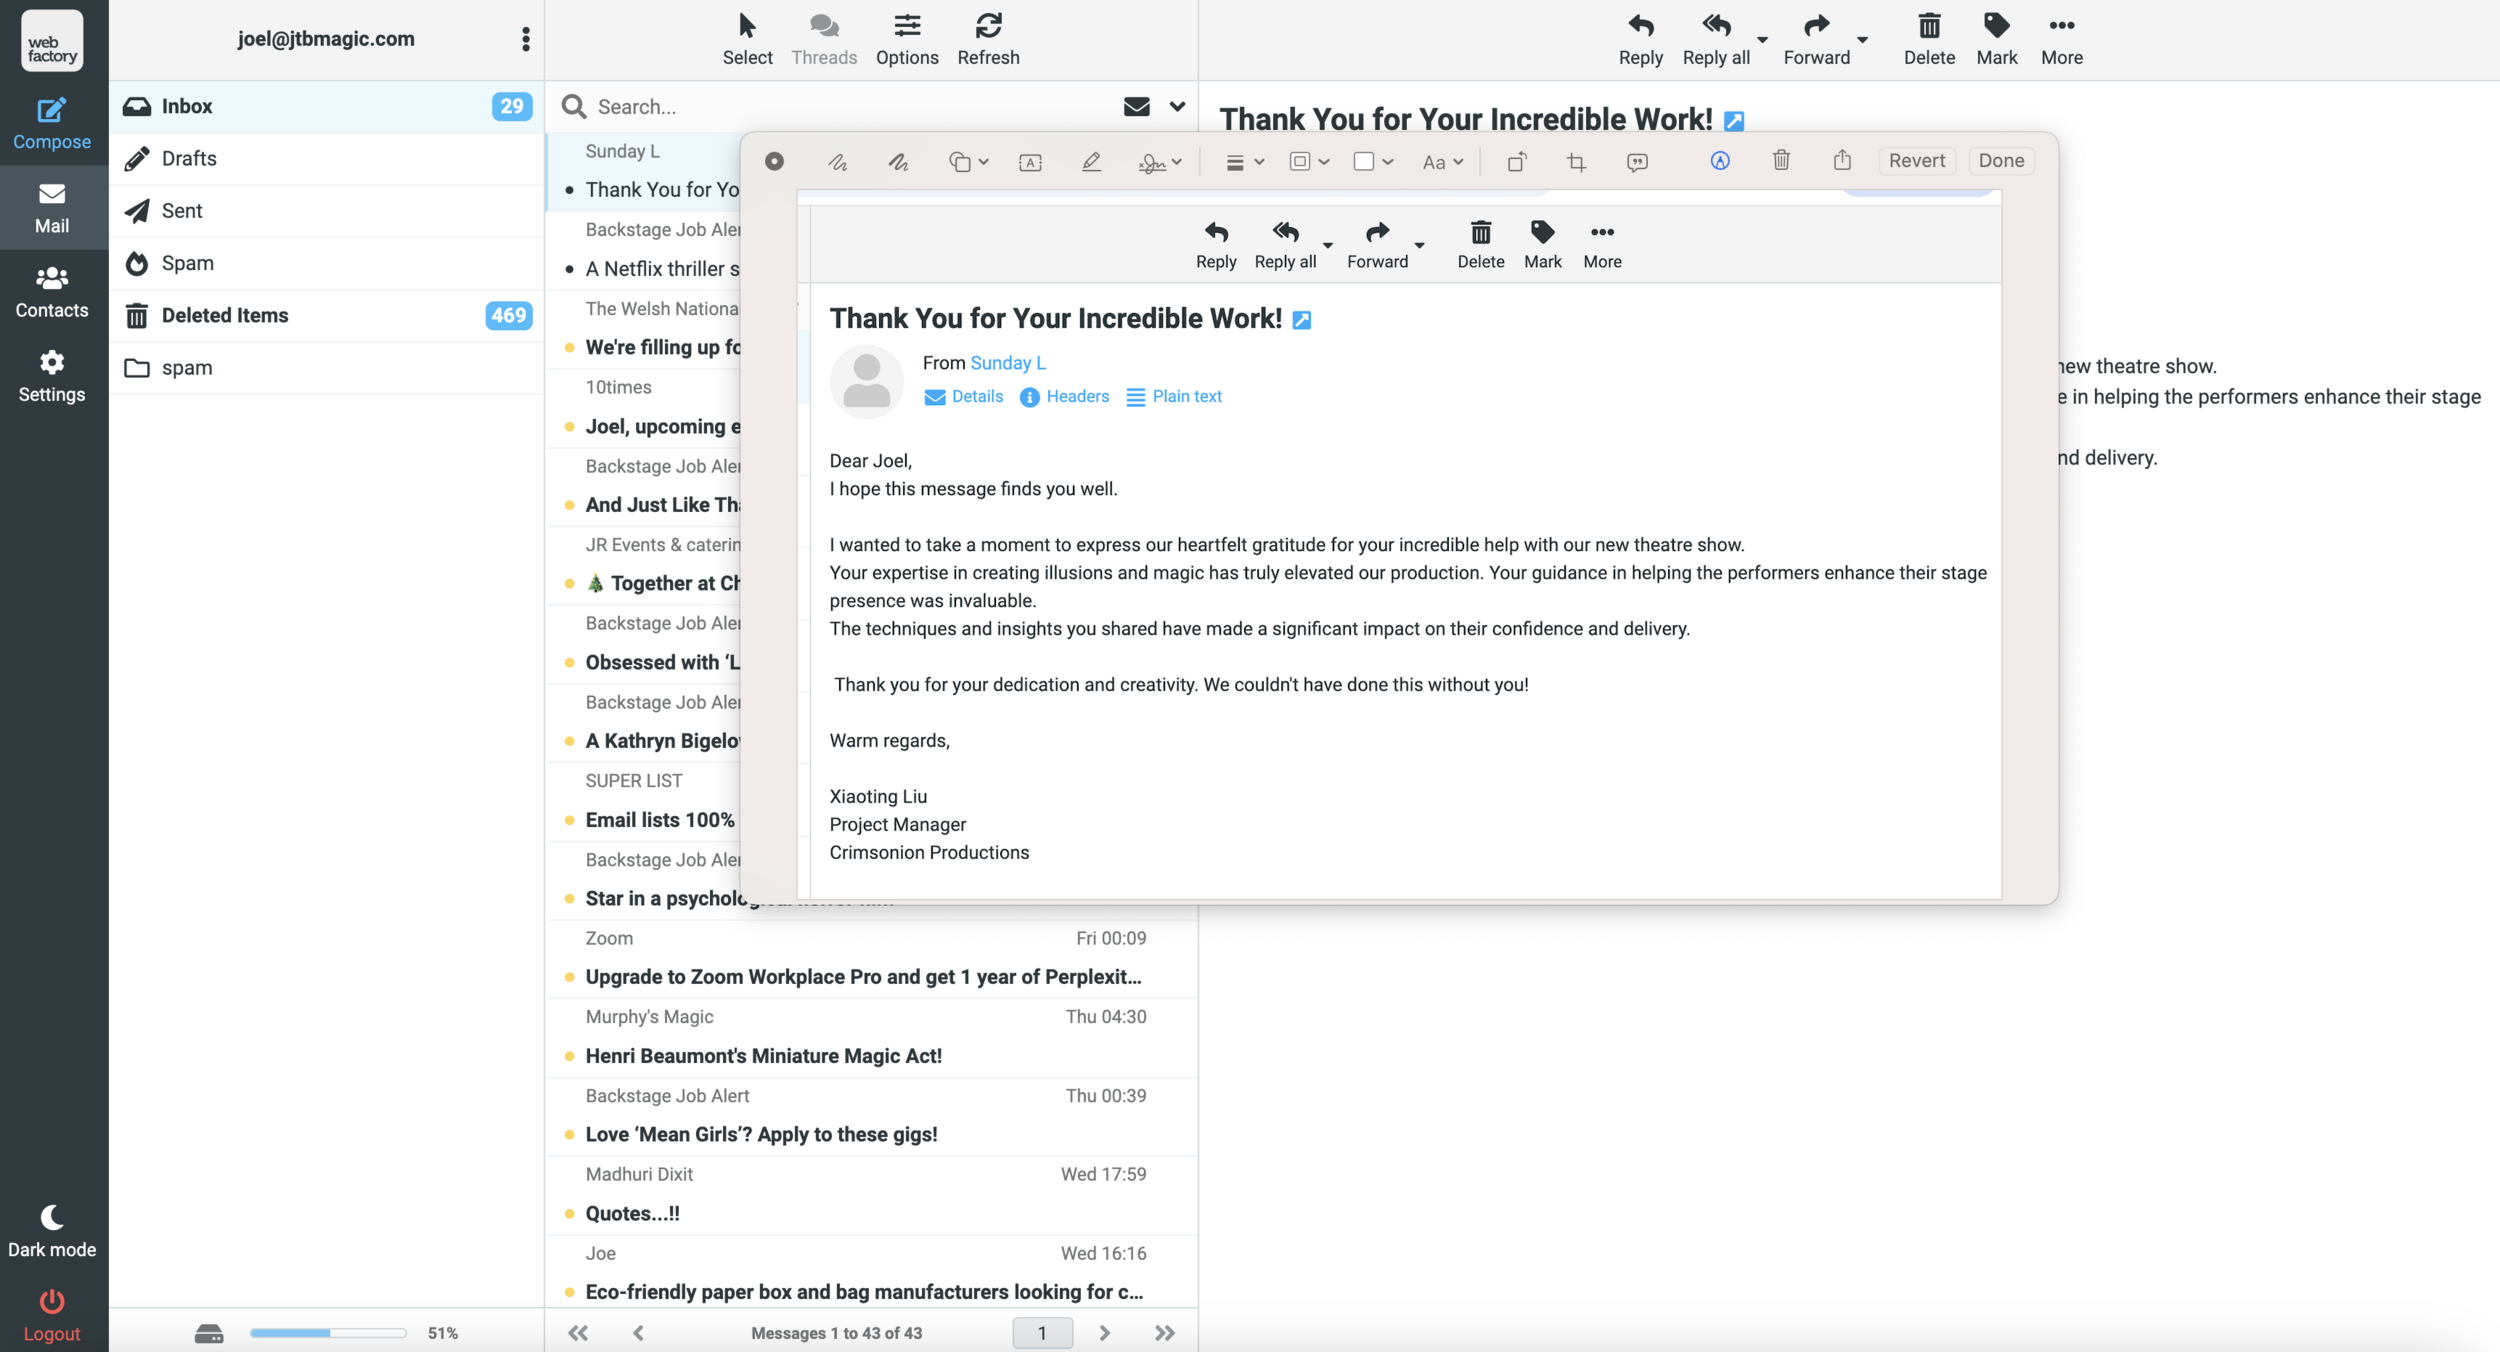Click the image description speech-bubble icon
The height and width of the screenshot is (1352, 2500).
[1637, 162]
